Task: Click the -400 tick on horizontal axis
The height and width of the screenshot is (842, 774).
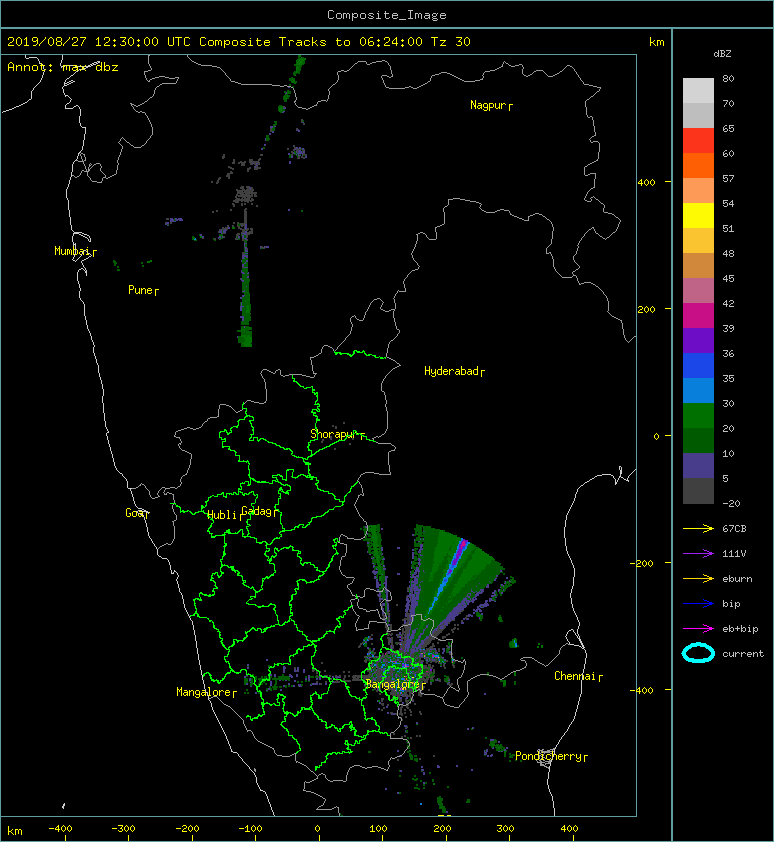Action: point(60,829)
